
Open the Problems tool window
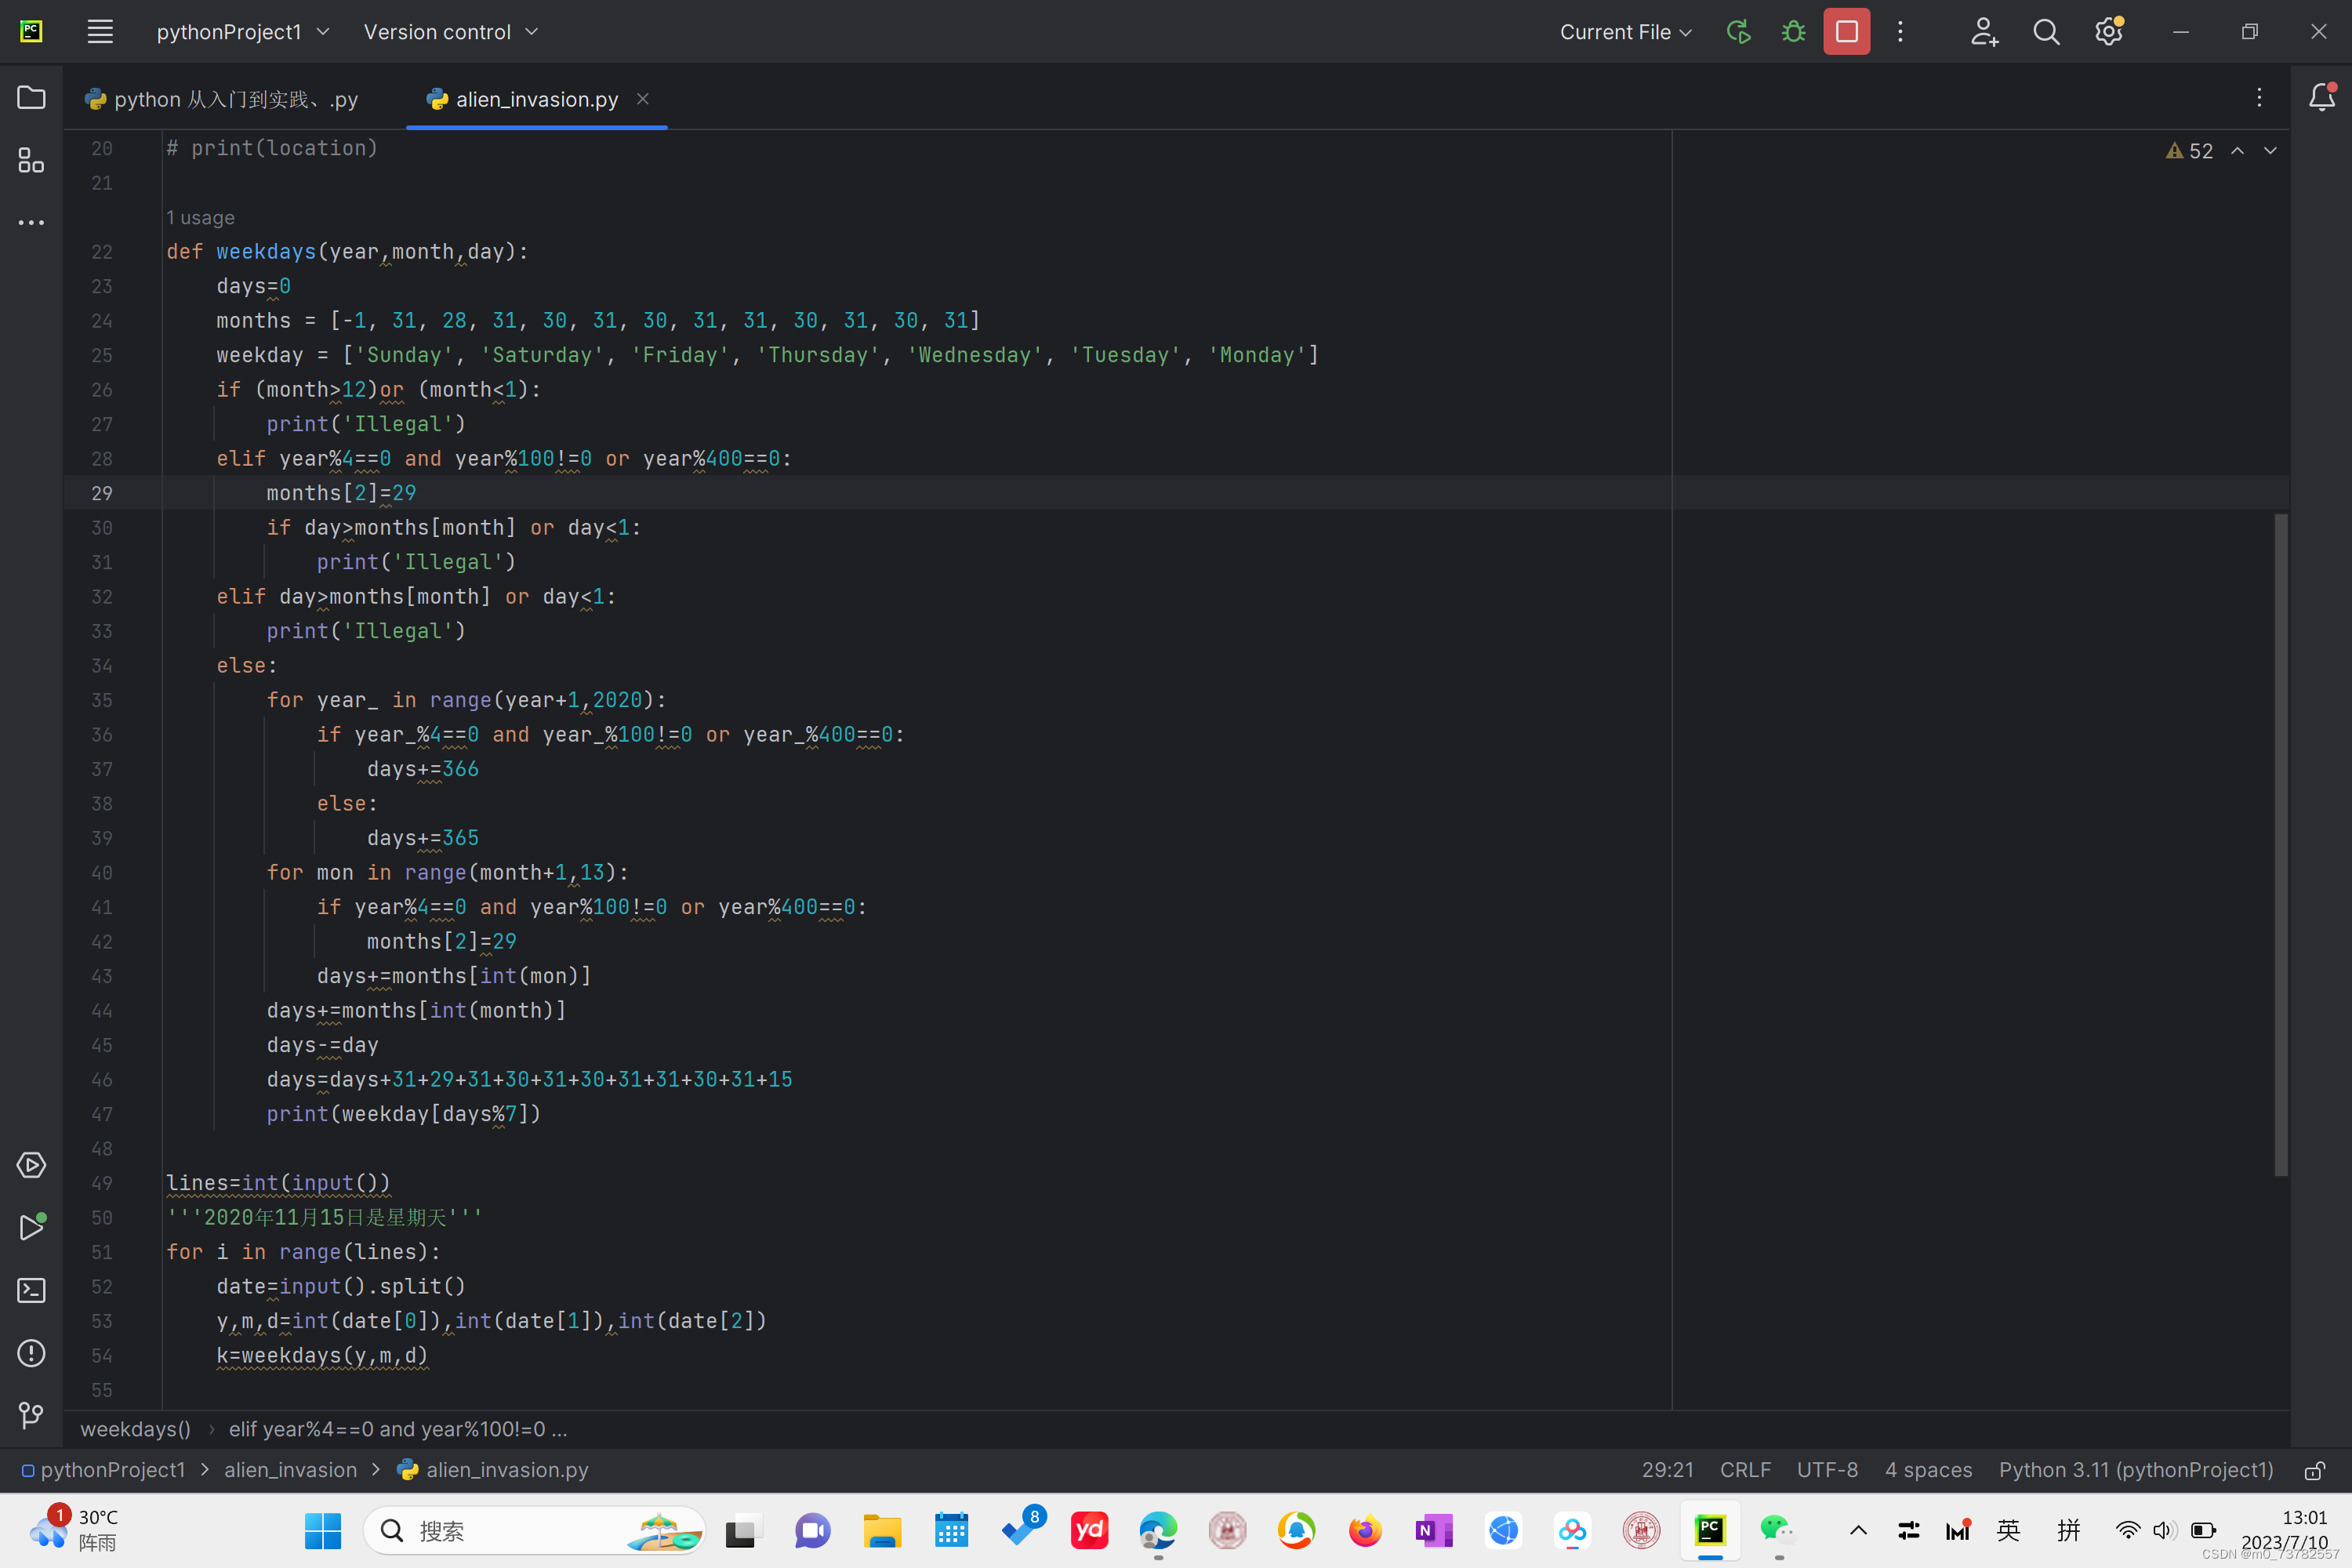[x=31, y=1353]
